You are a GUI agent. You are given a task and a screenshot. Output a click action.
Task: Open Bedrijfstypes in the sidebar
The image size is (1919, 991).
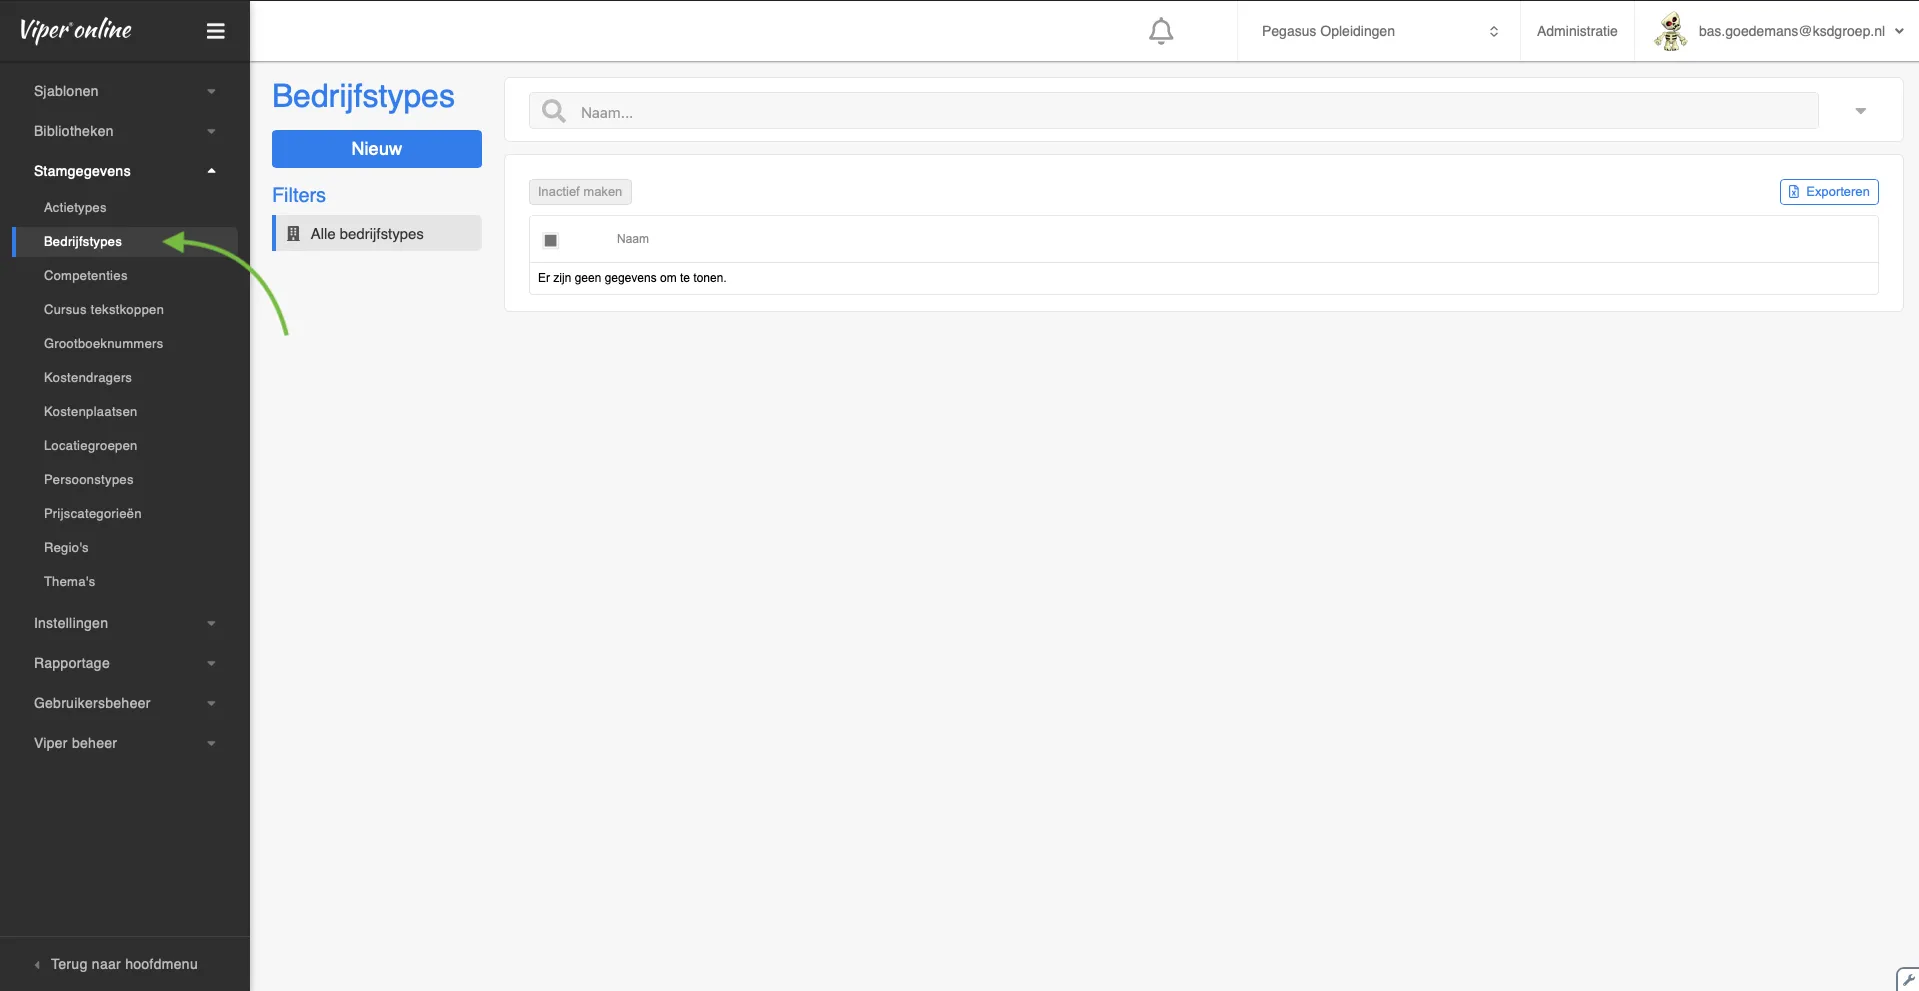click(x=83, y=242)
